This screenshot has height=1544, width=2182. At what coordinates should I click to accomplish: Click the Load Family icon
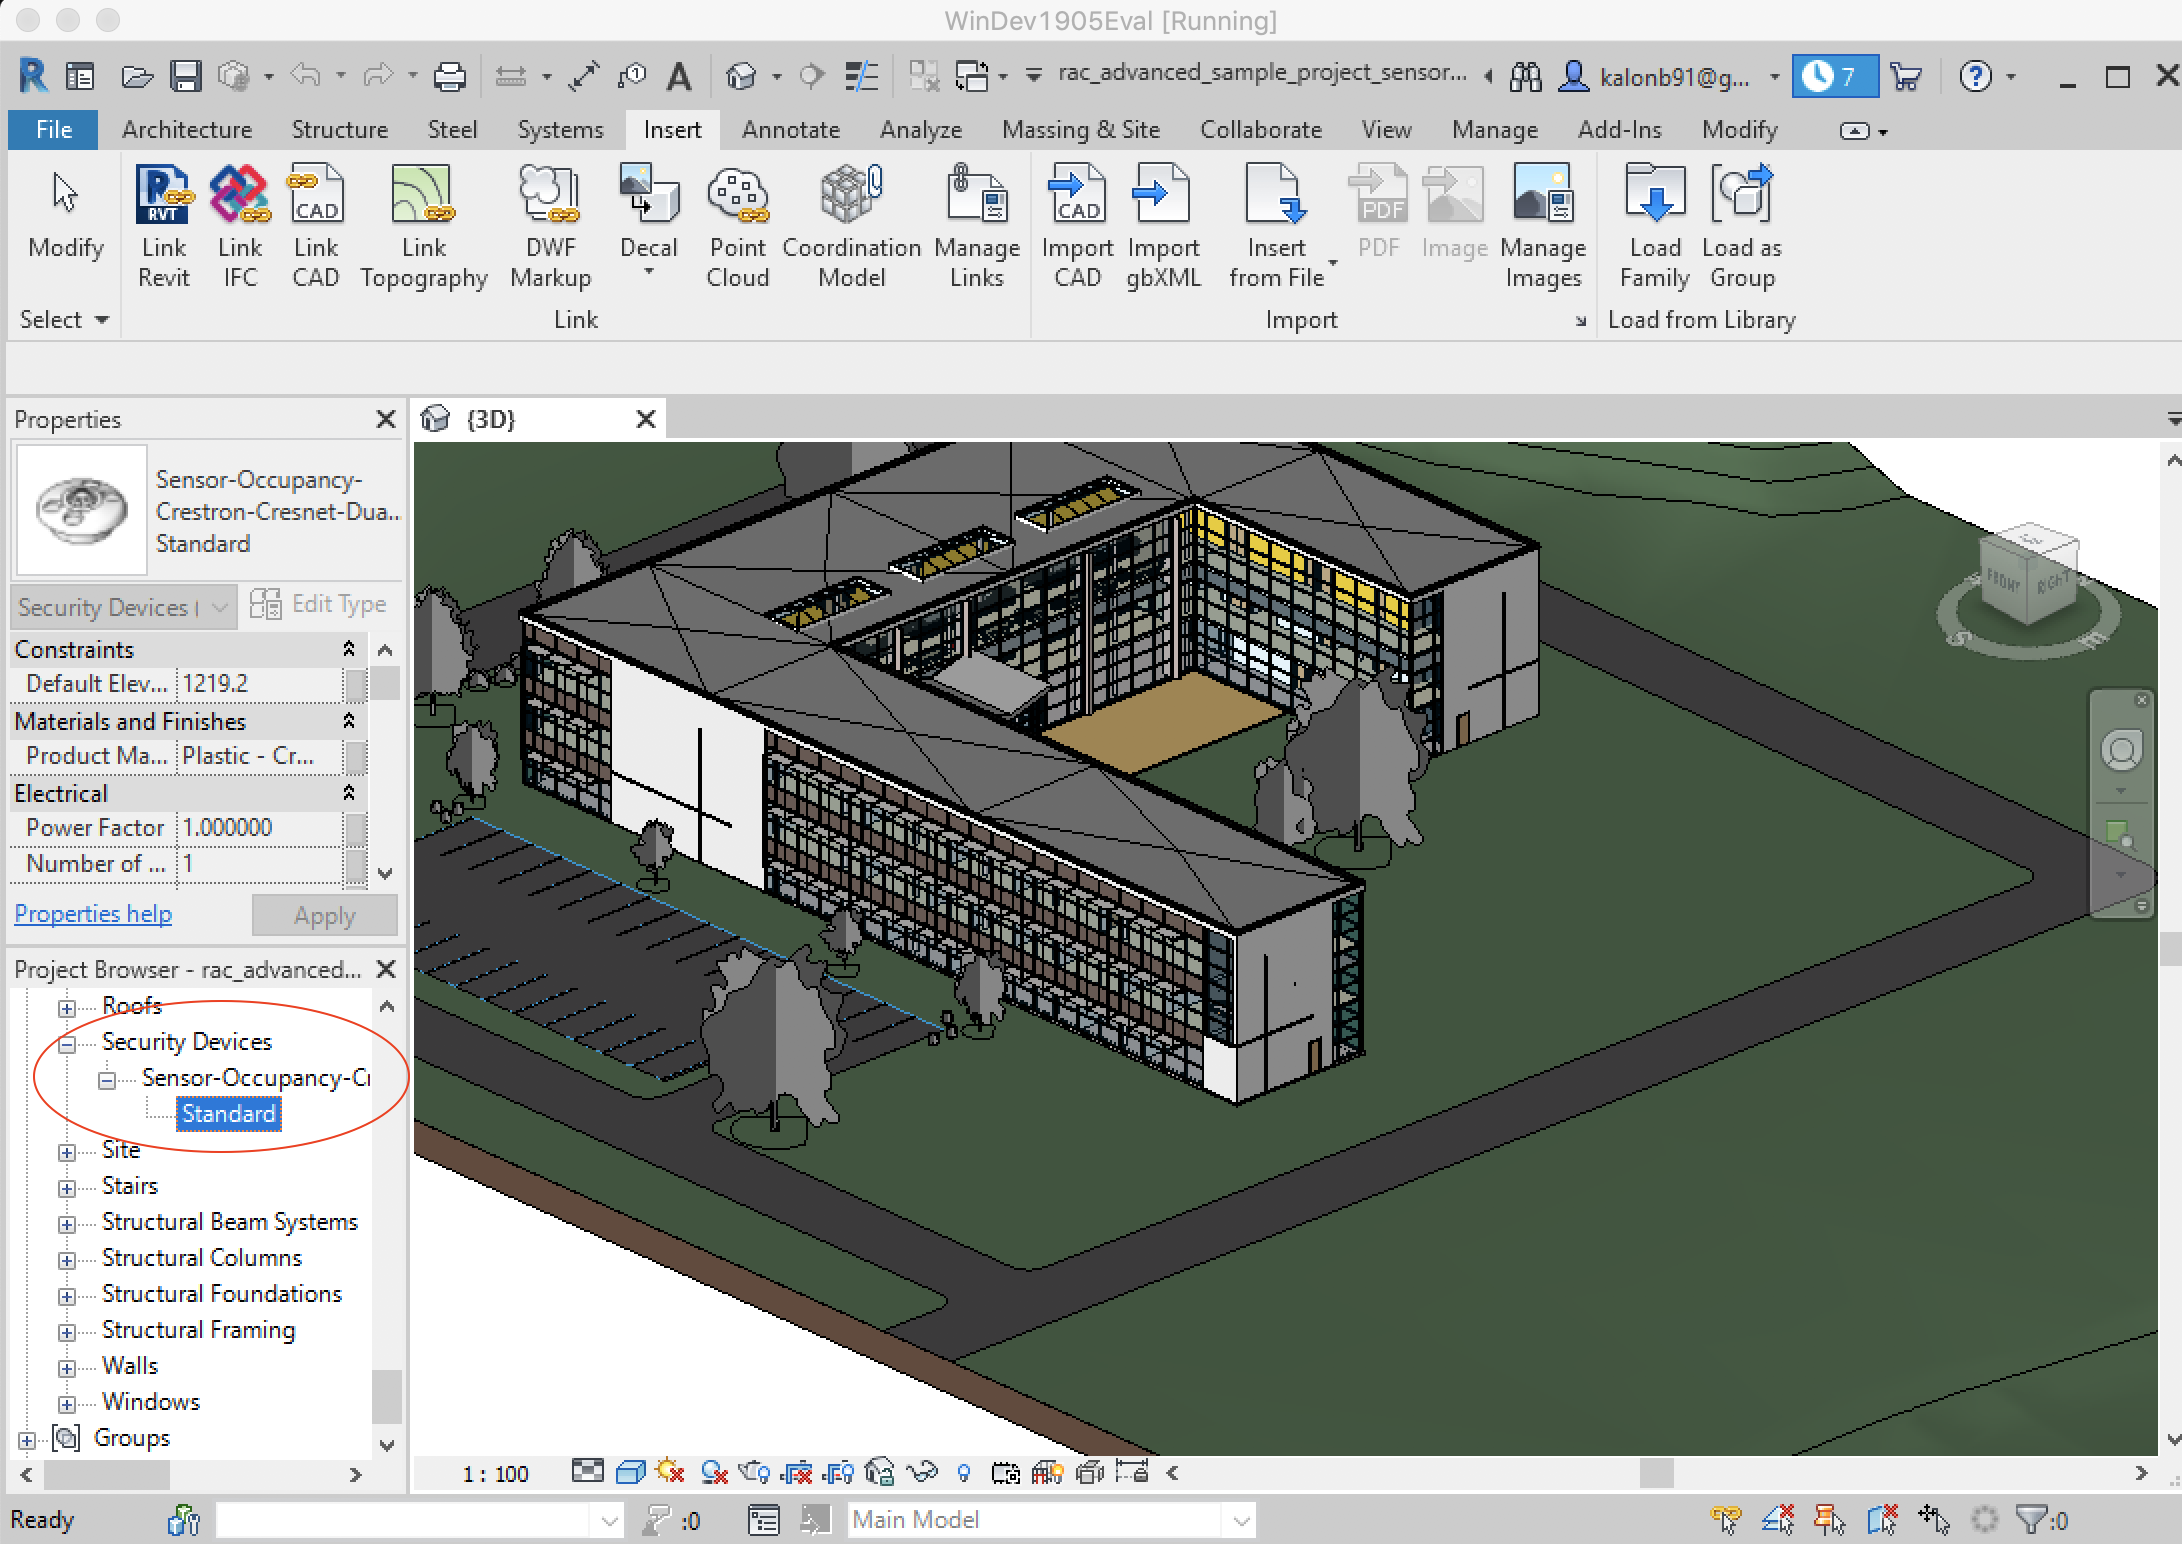pos(1654,226)
